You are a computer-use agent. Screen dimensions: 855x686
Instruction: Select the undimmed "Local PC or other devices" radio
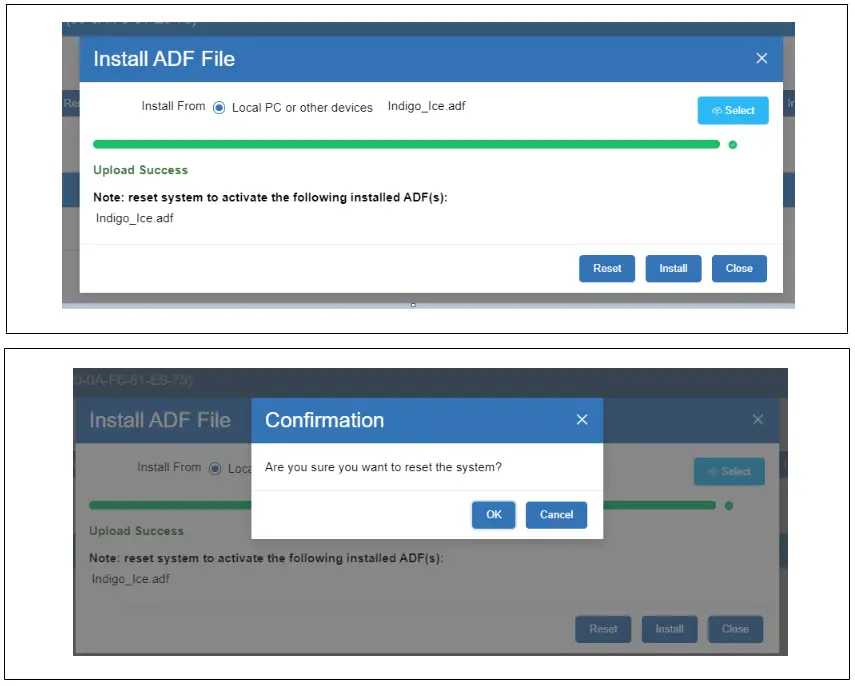pyautogui.click(x=219, y=108)
